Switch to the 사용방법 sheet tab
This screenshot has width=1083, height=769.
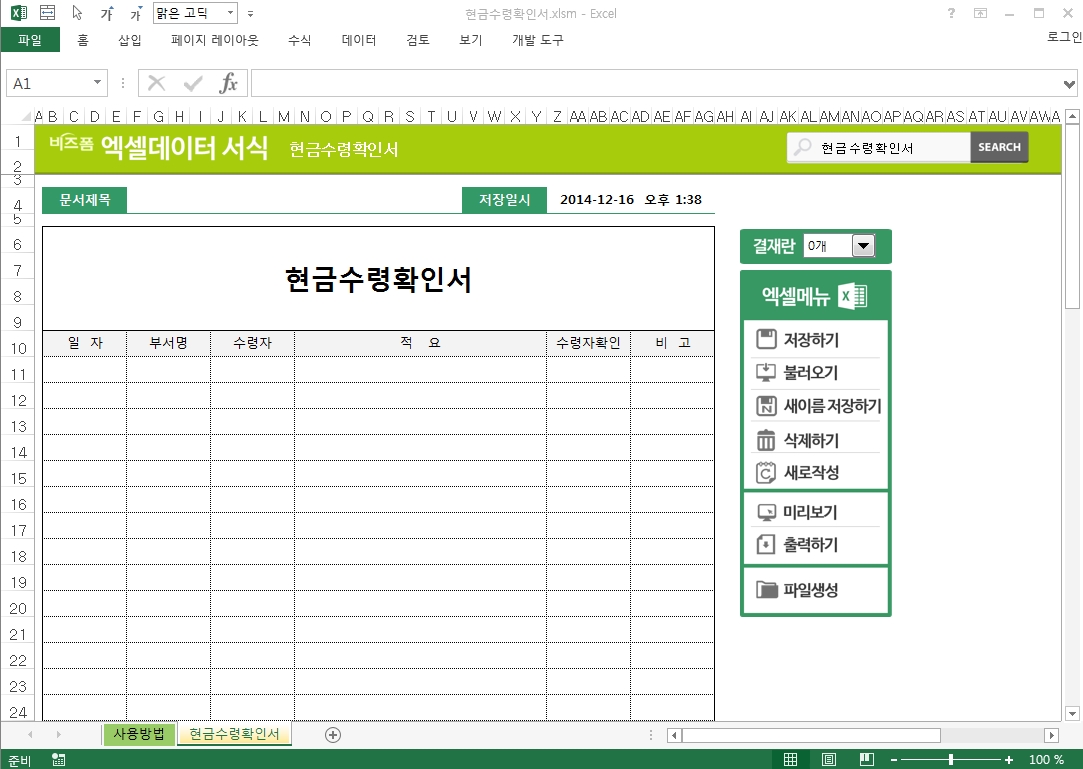click(139, 734)
